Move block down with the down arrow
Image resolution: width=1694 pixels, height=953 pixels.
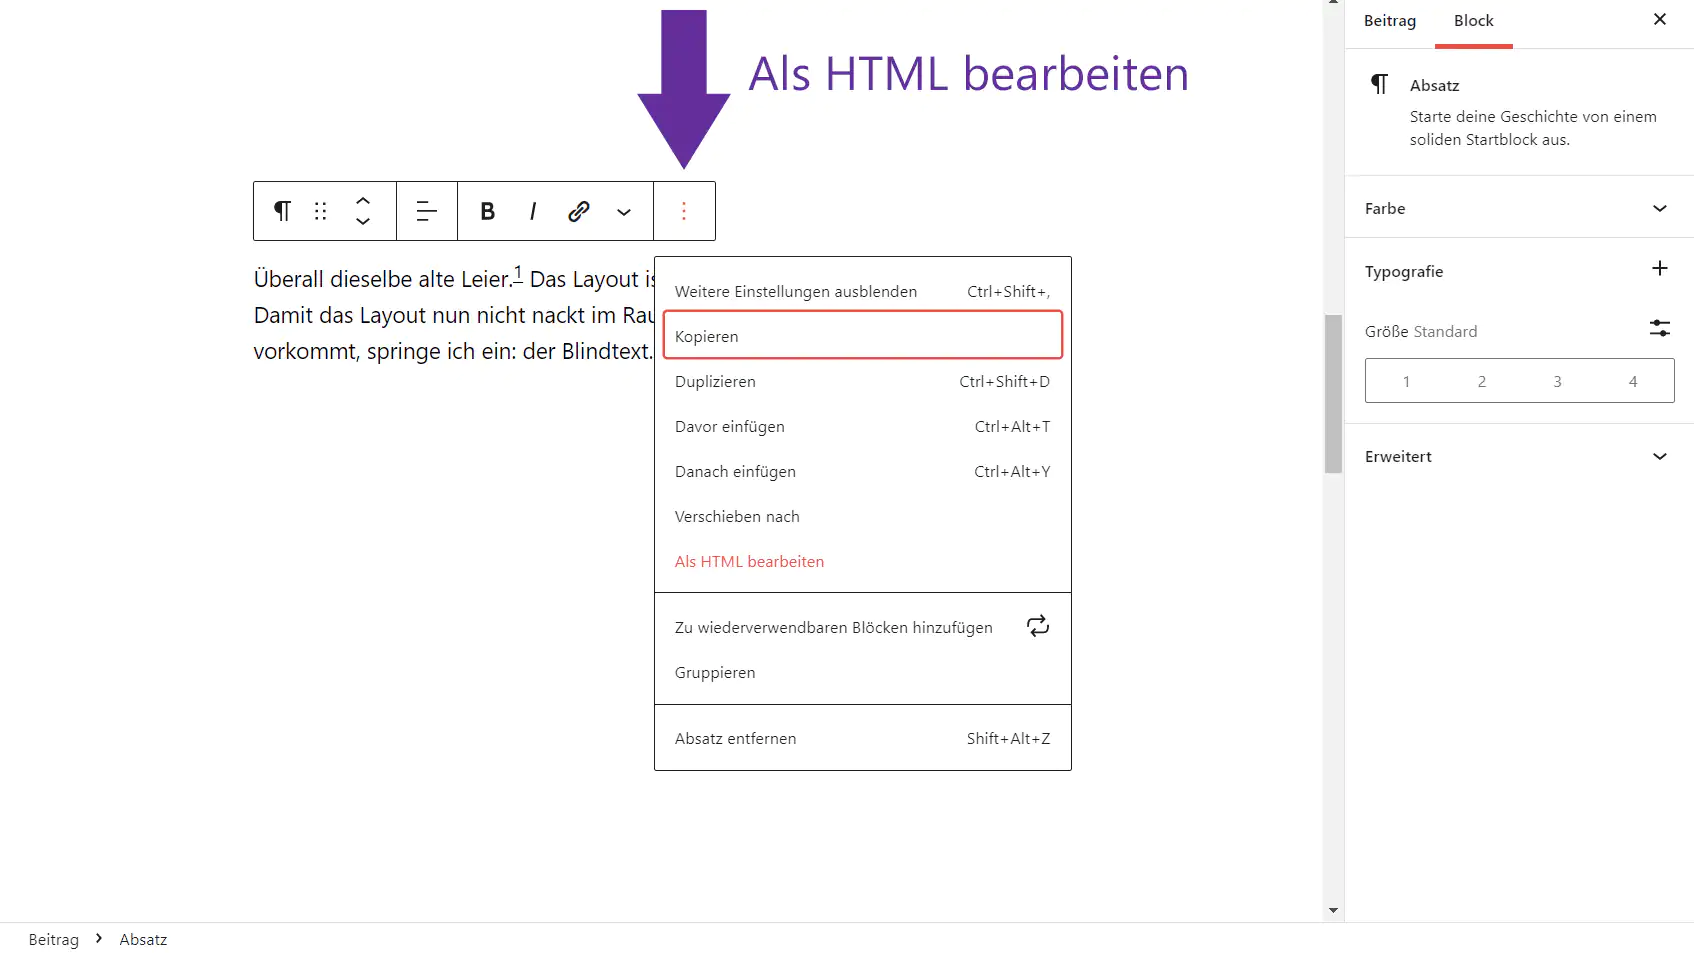coord(363,221)
